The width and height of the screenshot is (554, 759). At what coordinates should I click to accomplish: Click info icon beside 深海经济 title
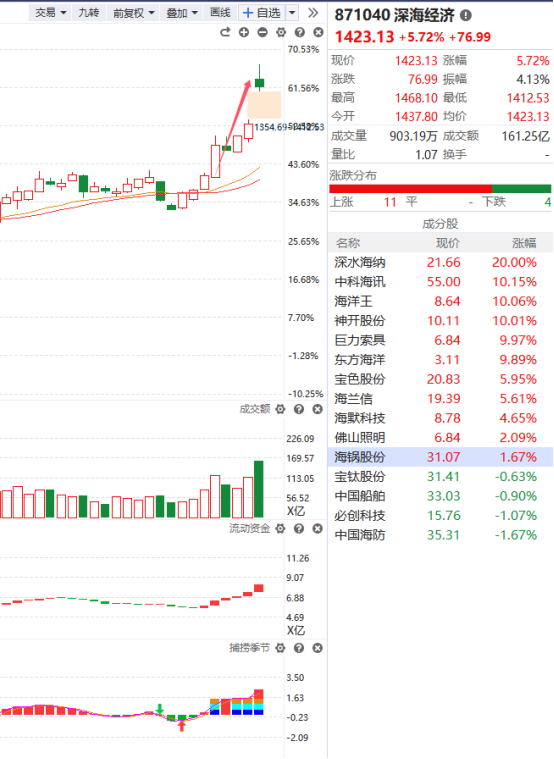[465, 15]
